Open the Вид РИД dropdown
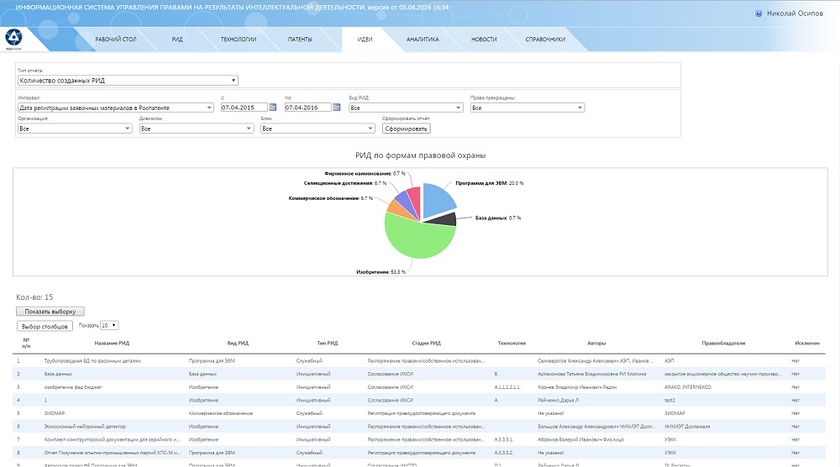840x467 pixels. [x=405, y=107]
